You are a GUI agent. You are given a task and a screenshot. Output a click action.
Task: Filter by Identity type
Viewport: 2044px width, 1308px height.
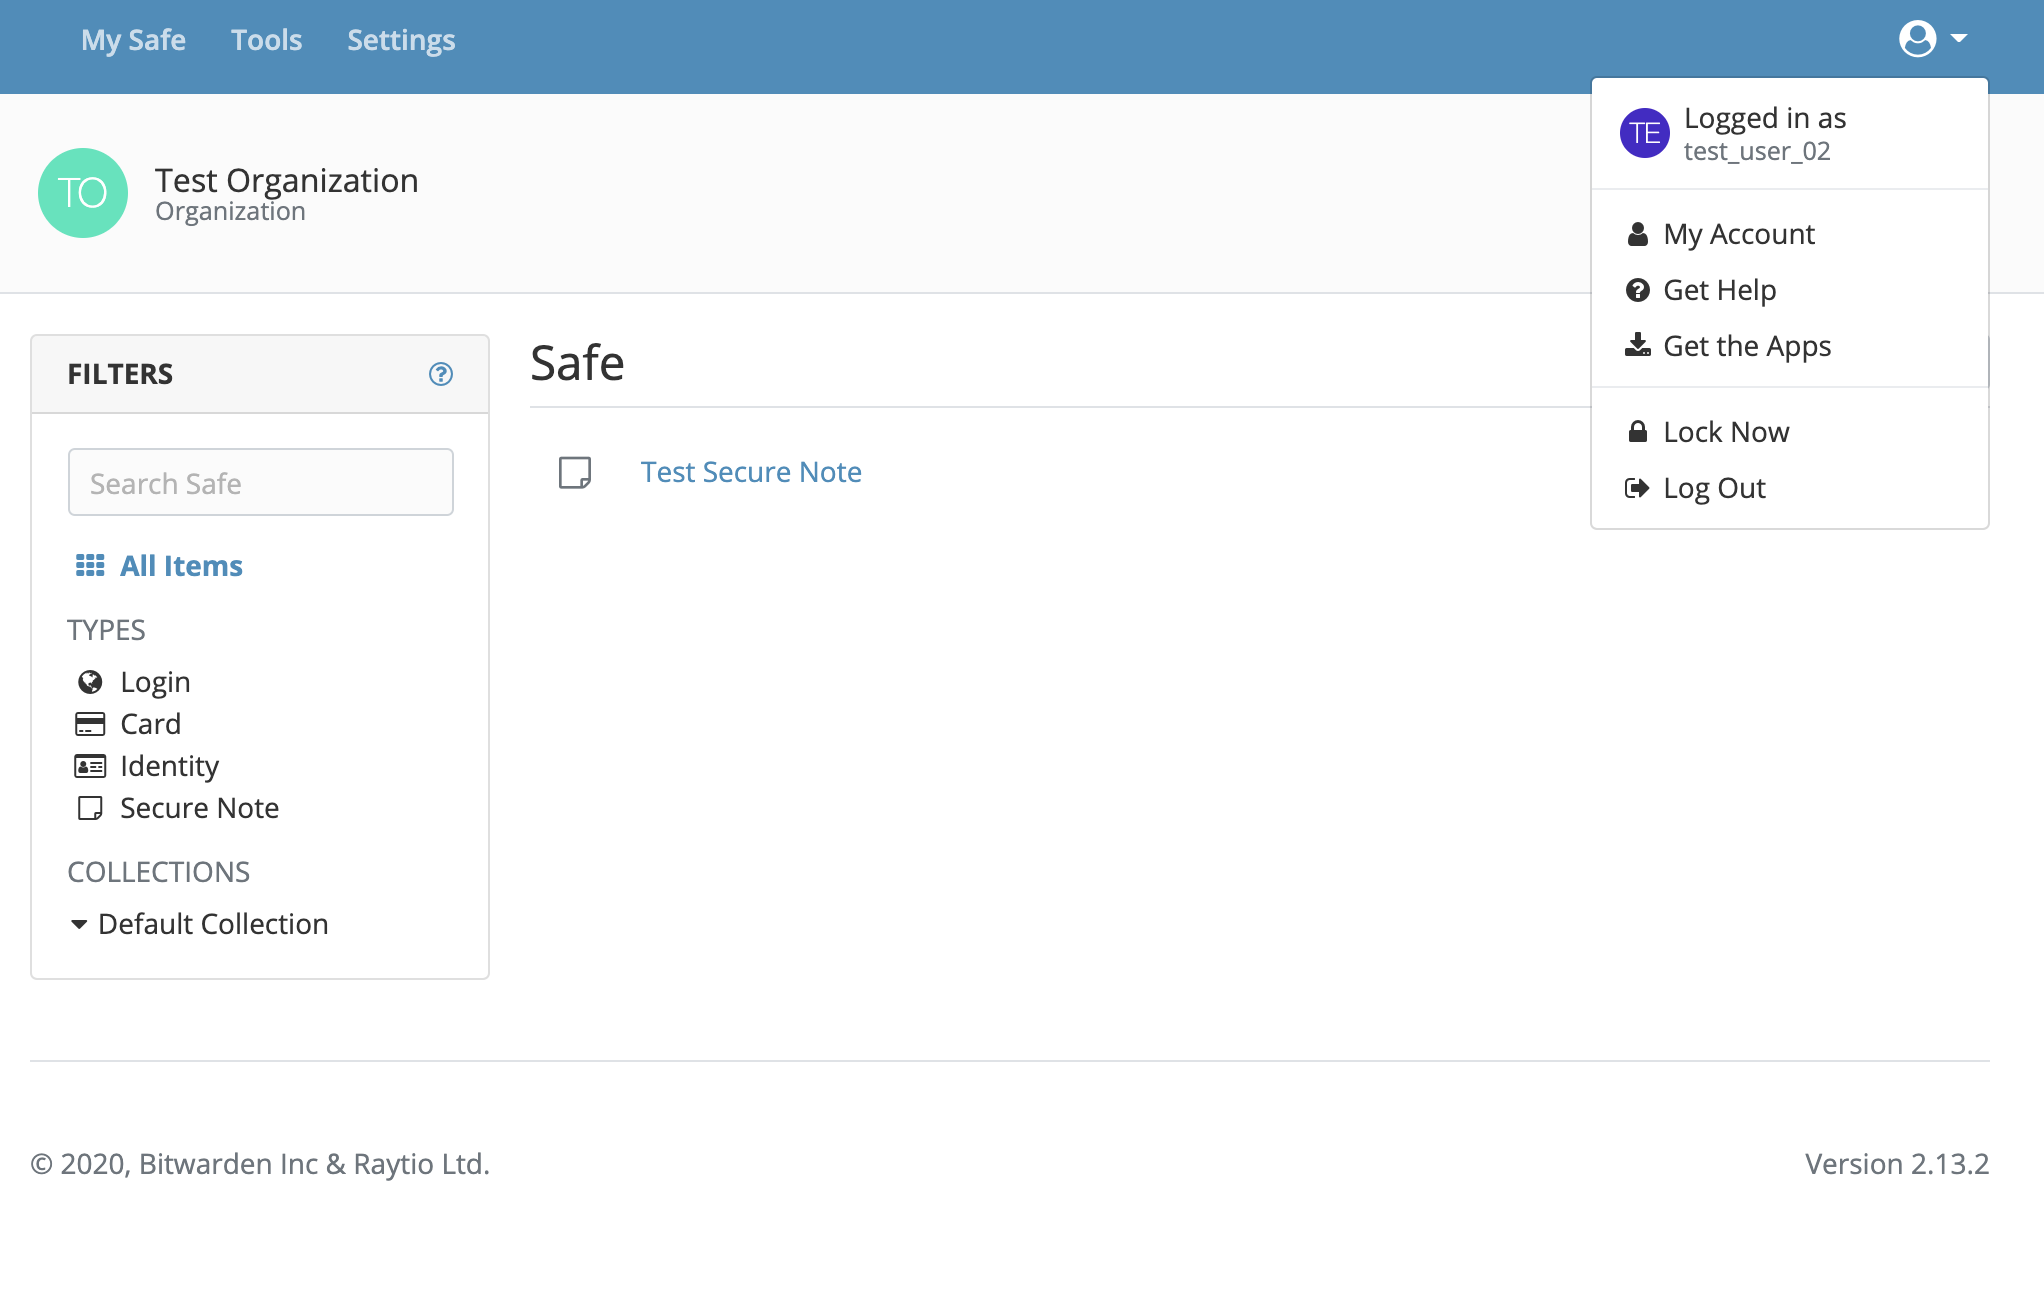[169, 766]
